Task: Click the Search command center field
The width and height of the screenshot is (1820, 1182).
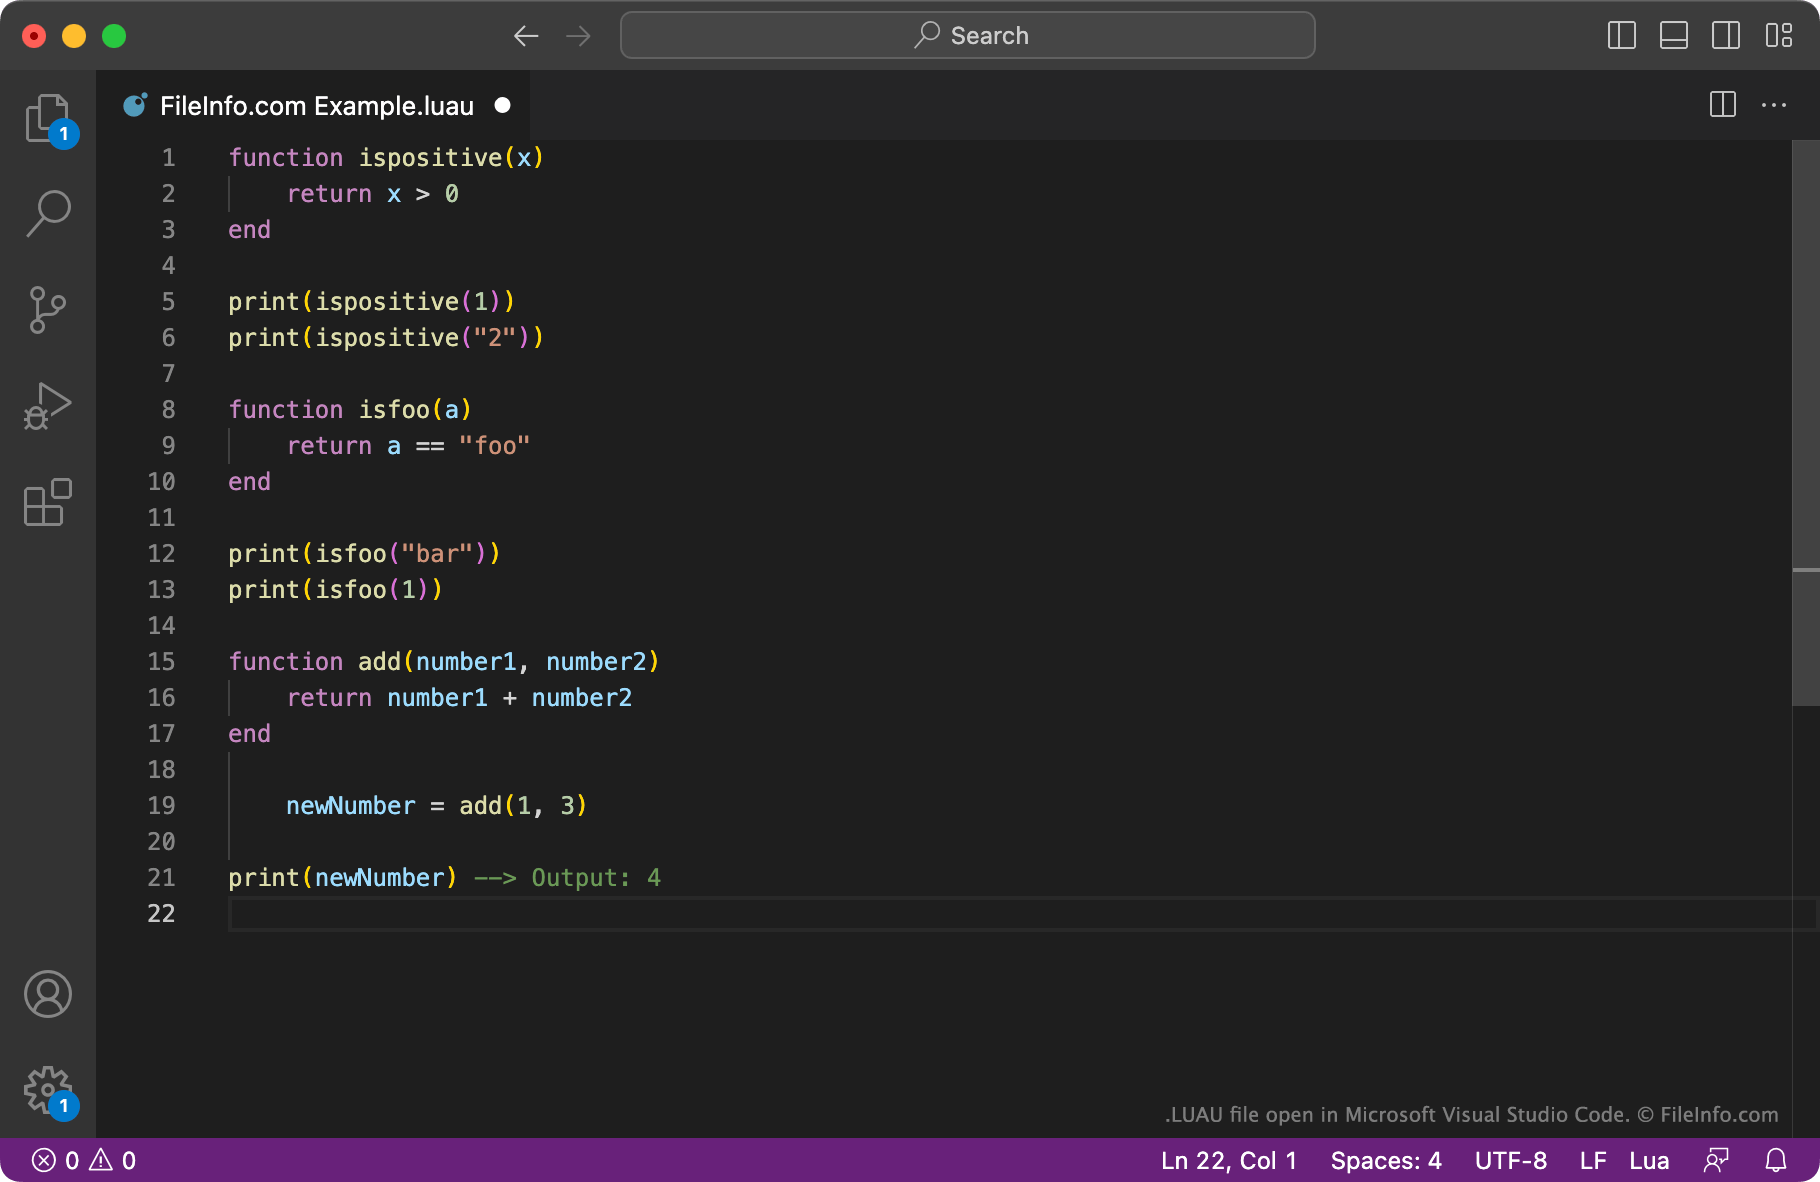Action: 967,36
